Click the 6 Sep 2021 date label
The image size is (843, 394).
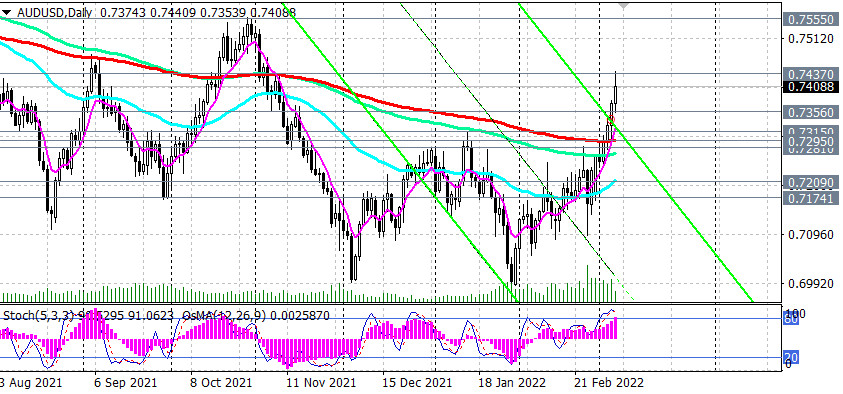(x=126, y=383)
